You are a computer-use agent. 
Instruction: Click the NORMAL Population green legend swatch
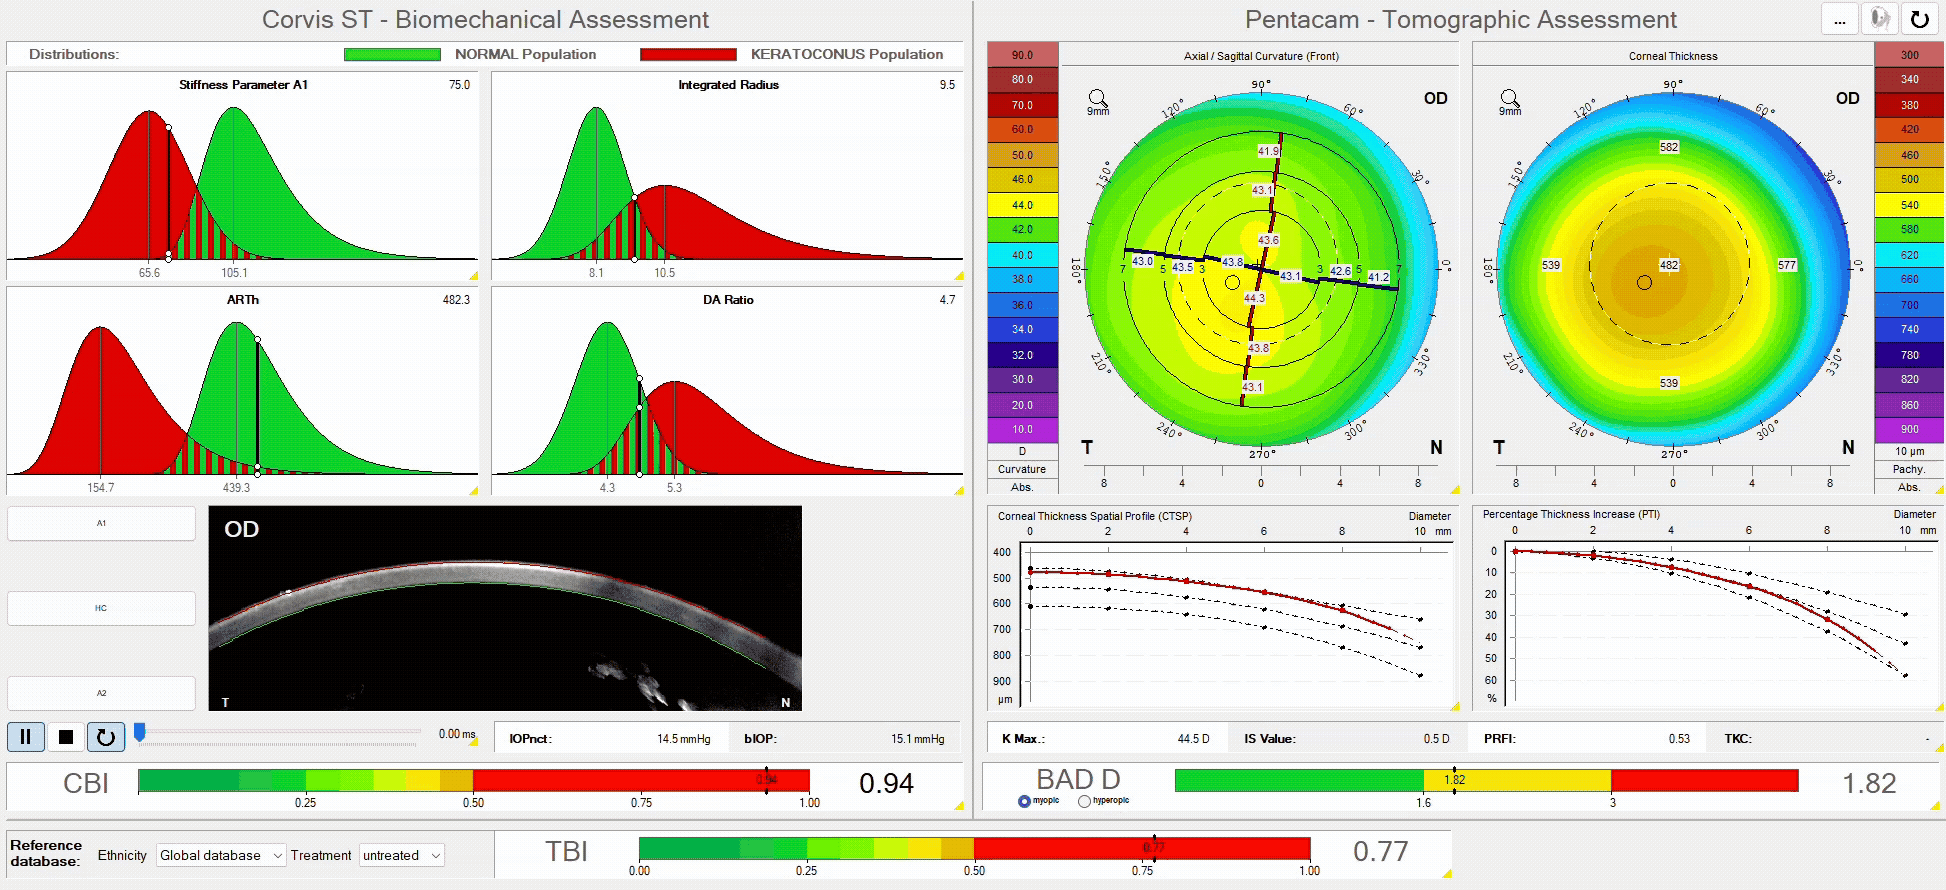(x=392, y=54)
